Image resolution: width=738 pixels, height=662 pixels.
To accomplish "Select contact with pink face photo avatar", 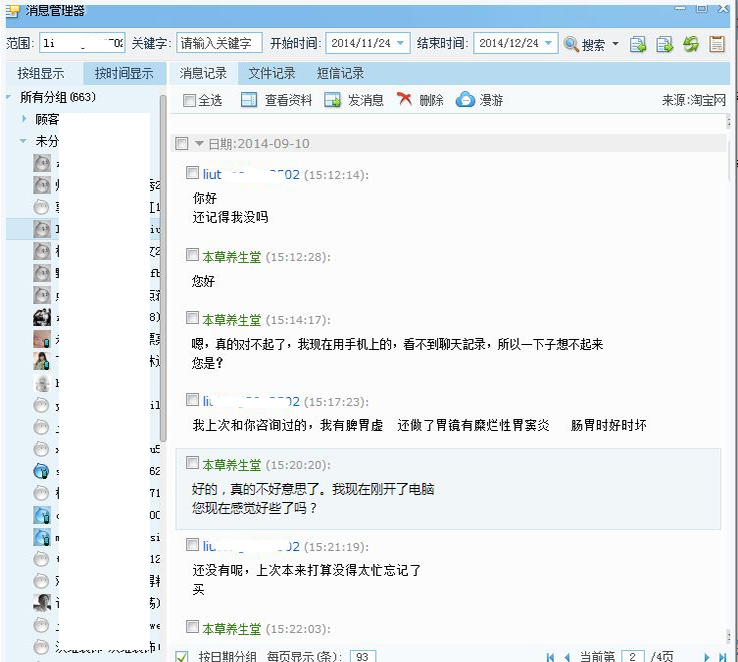I will [42, 339].
